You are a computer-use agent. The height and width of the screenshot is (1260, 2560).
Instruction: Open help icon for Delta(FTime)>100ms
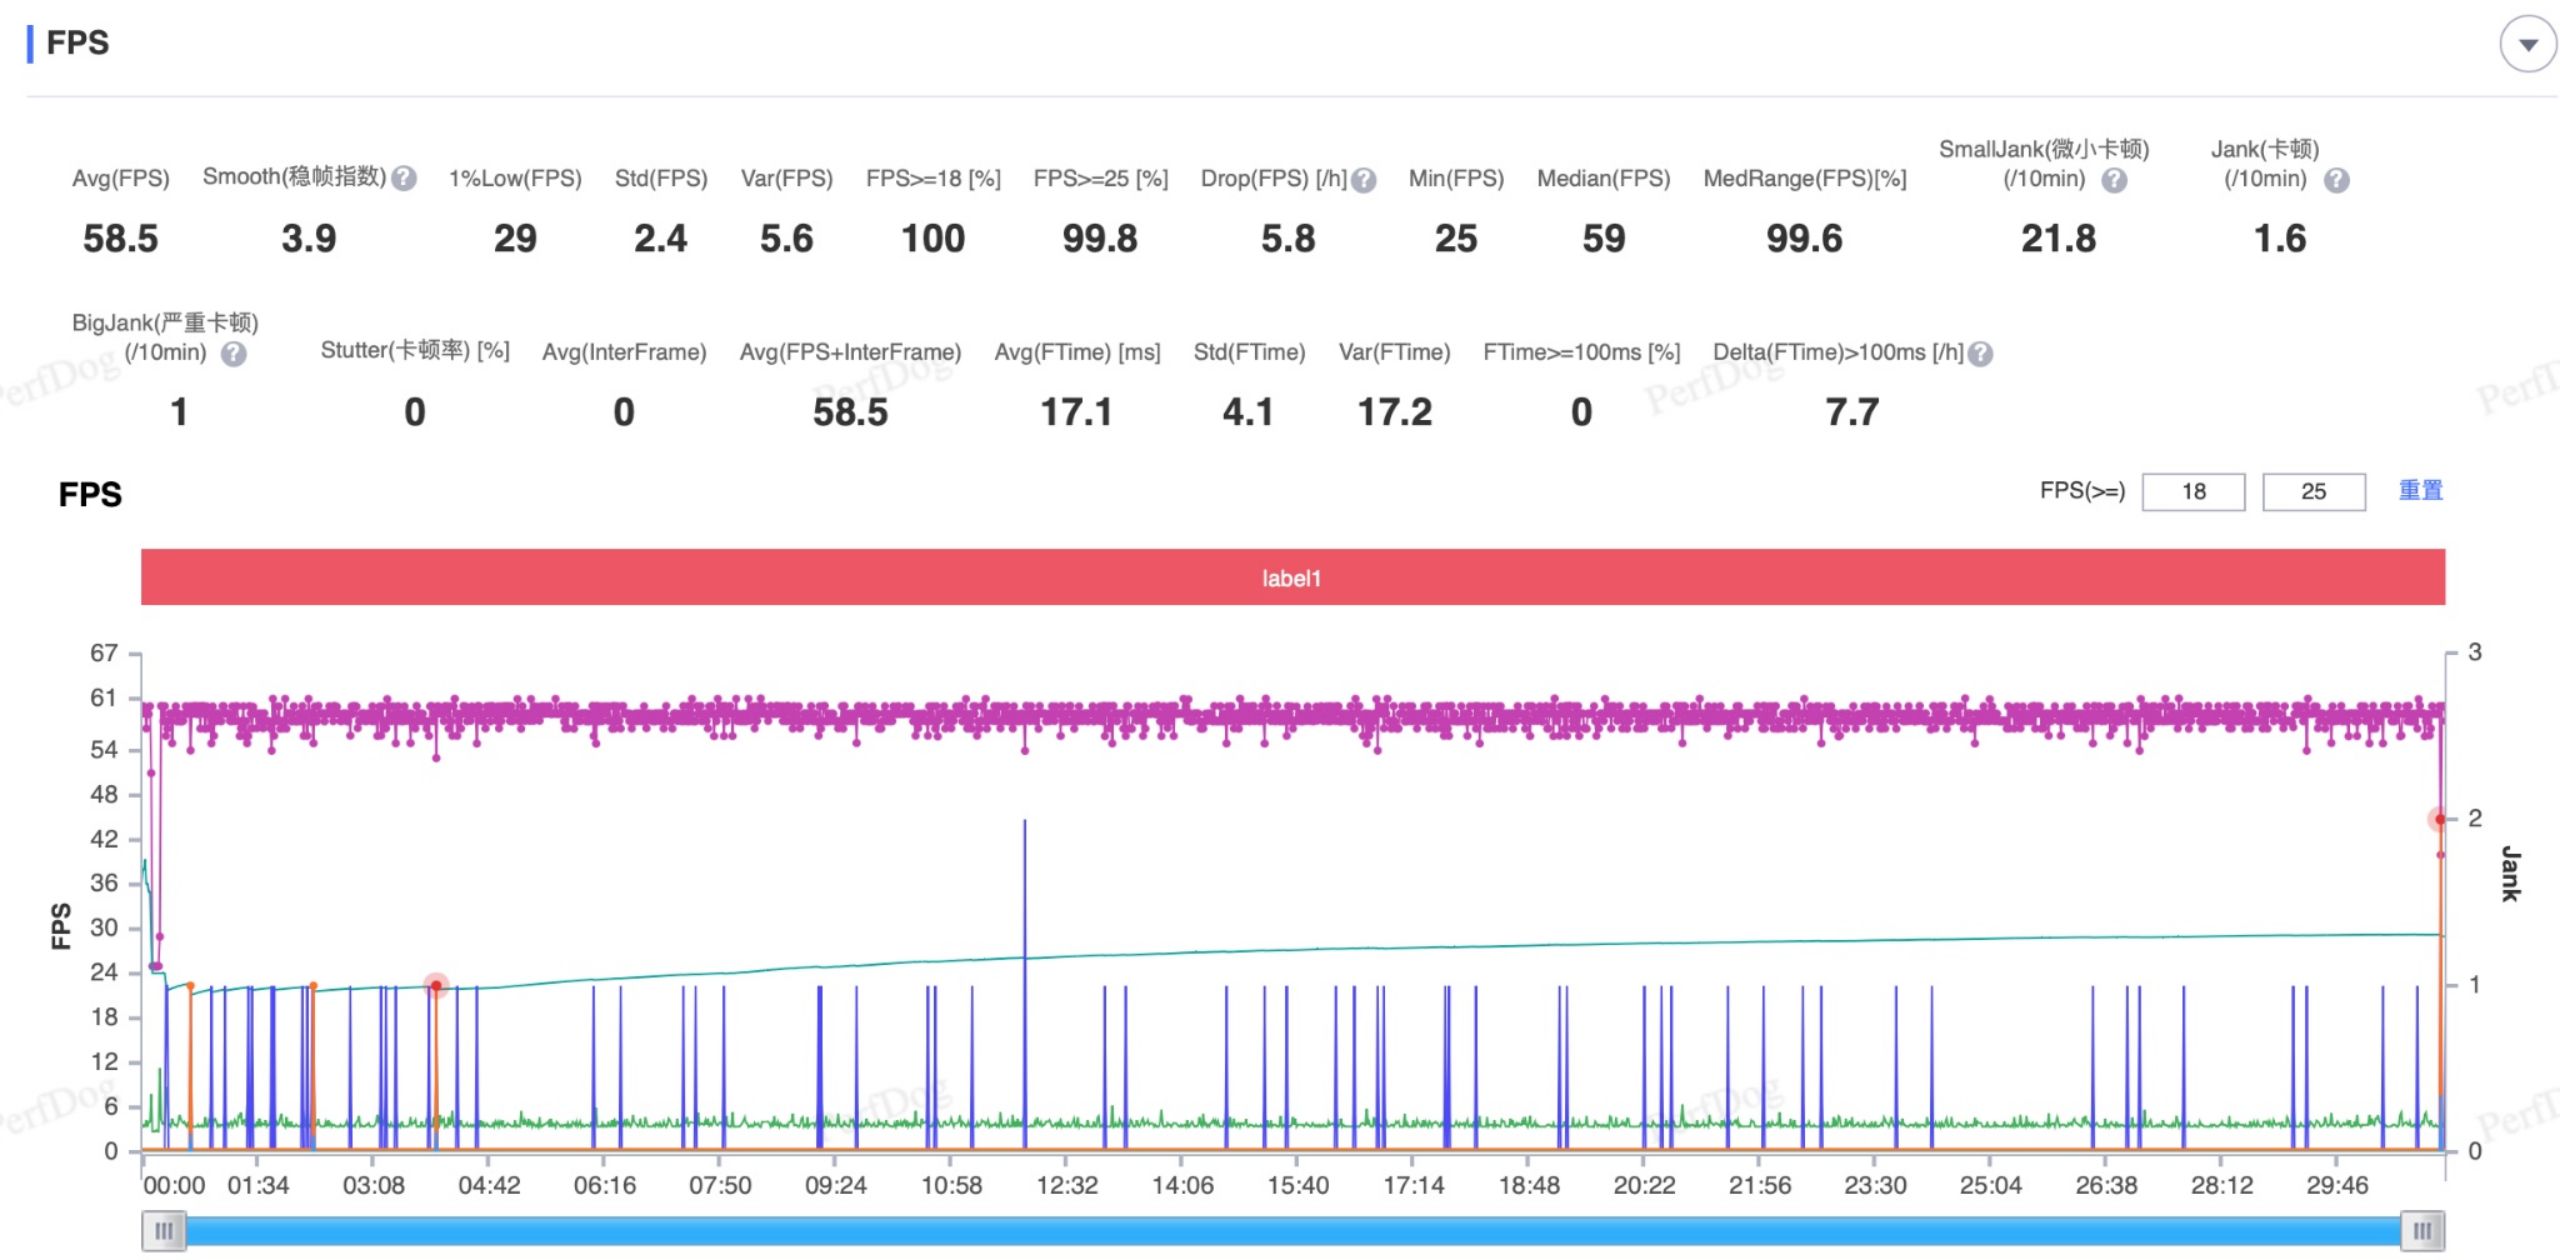(x=1980, y=354)
